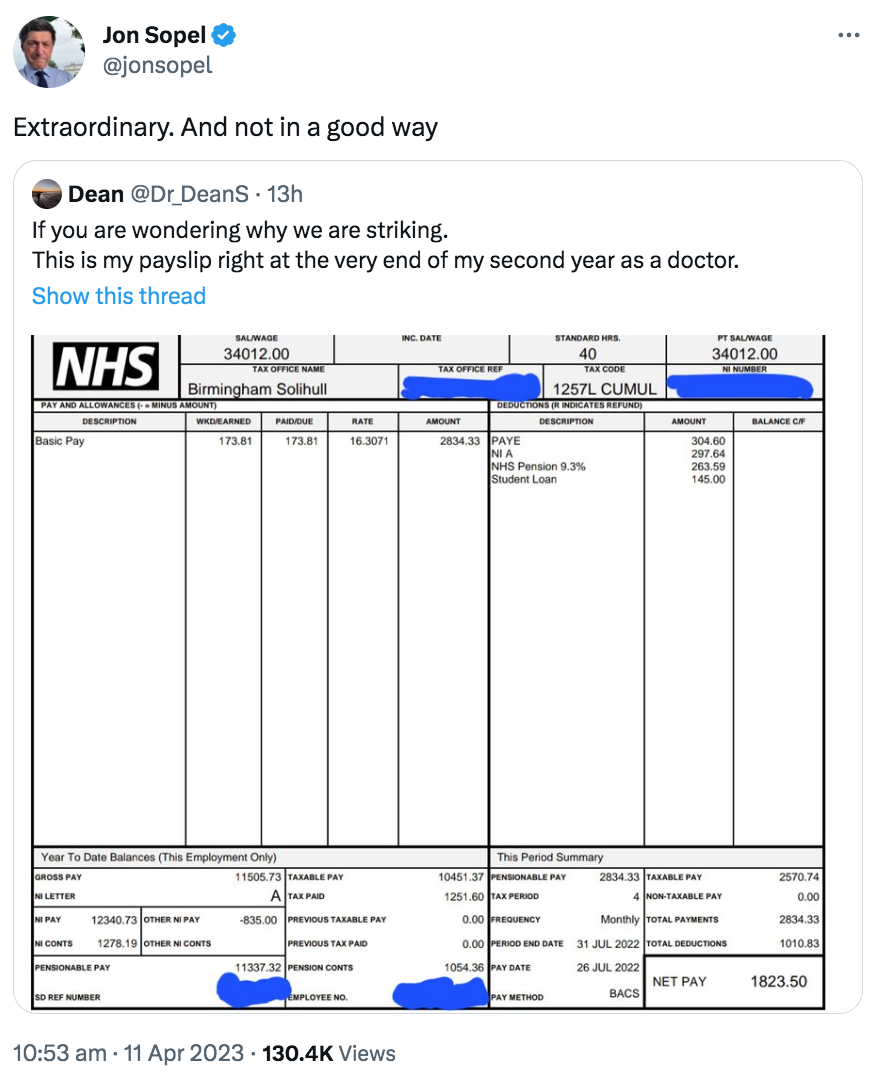This screenshot has height=1092, width=886.
Task: Click the 'Extraordinary' tweet text
Action: (x=224, y=128)
